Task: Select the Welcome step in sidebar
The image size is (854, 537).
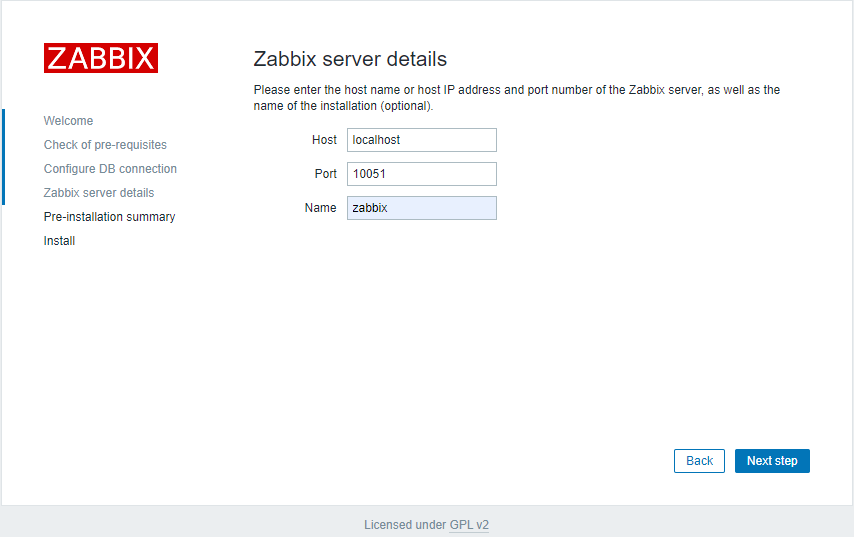Action: (x=68, y=121)
